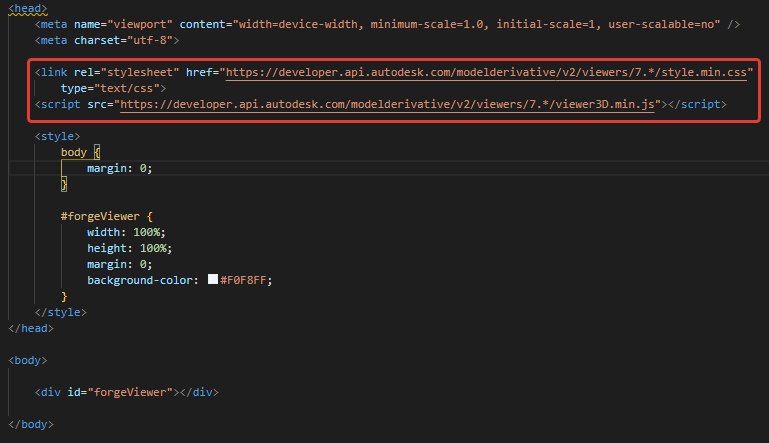Click the closing style tag

tap(61, 312)
